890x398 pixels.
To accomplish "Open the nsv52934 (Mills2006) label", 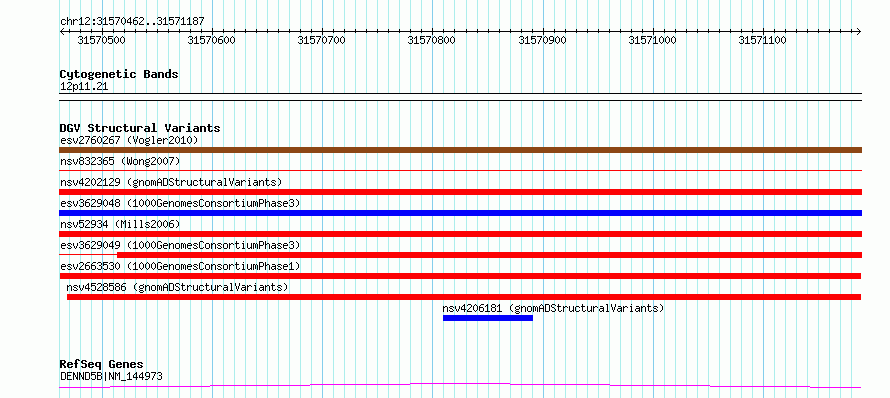I will pyautogui.click(x=120, y=224).
